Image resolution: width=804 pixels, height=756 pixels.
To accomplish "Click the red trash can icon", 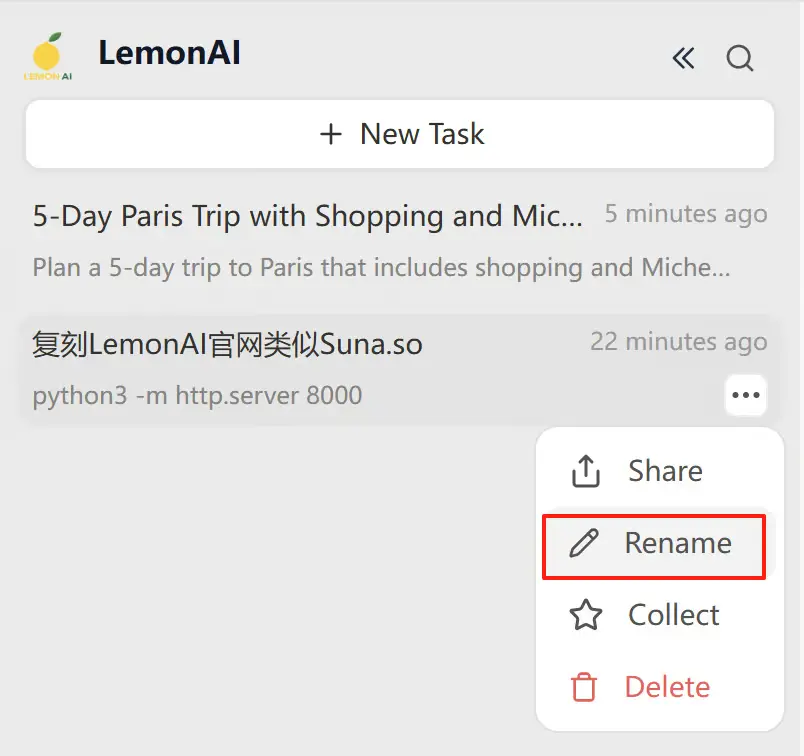I will tap(584, 687).
